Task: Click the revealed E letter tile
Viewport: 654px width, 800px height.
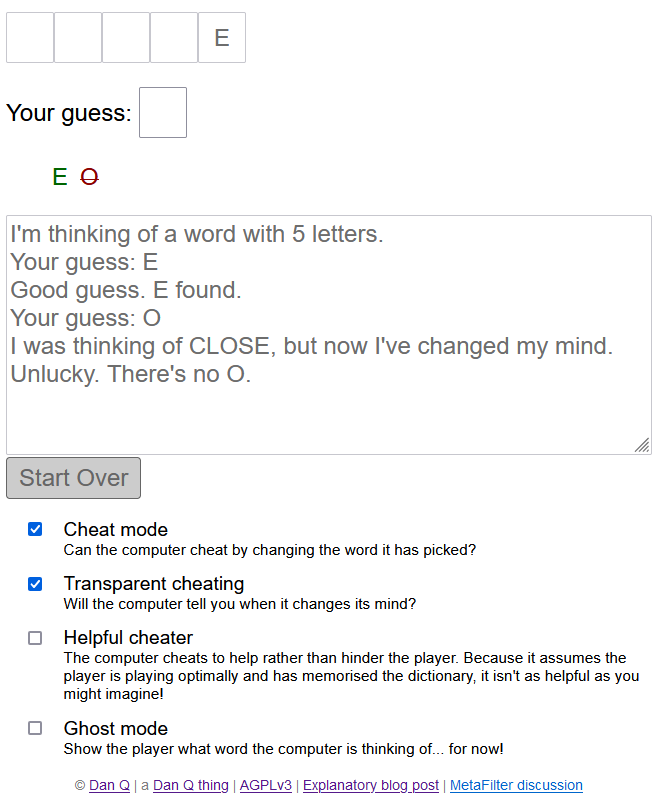Action: (222, 38)
